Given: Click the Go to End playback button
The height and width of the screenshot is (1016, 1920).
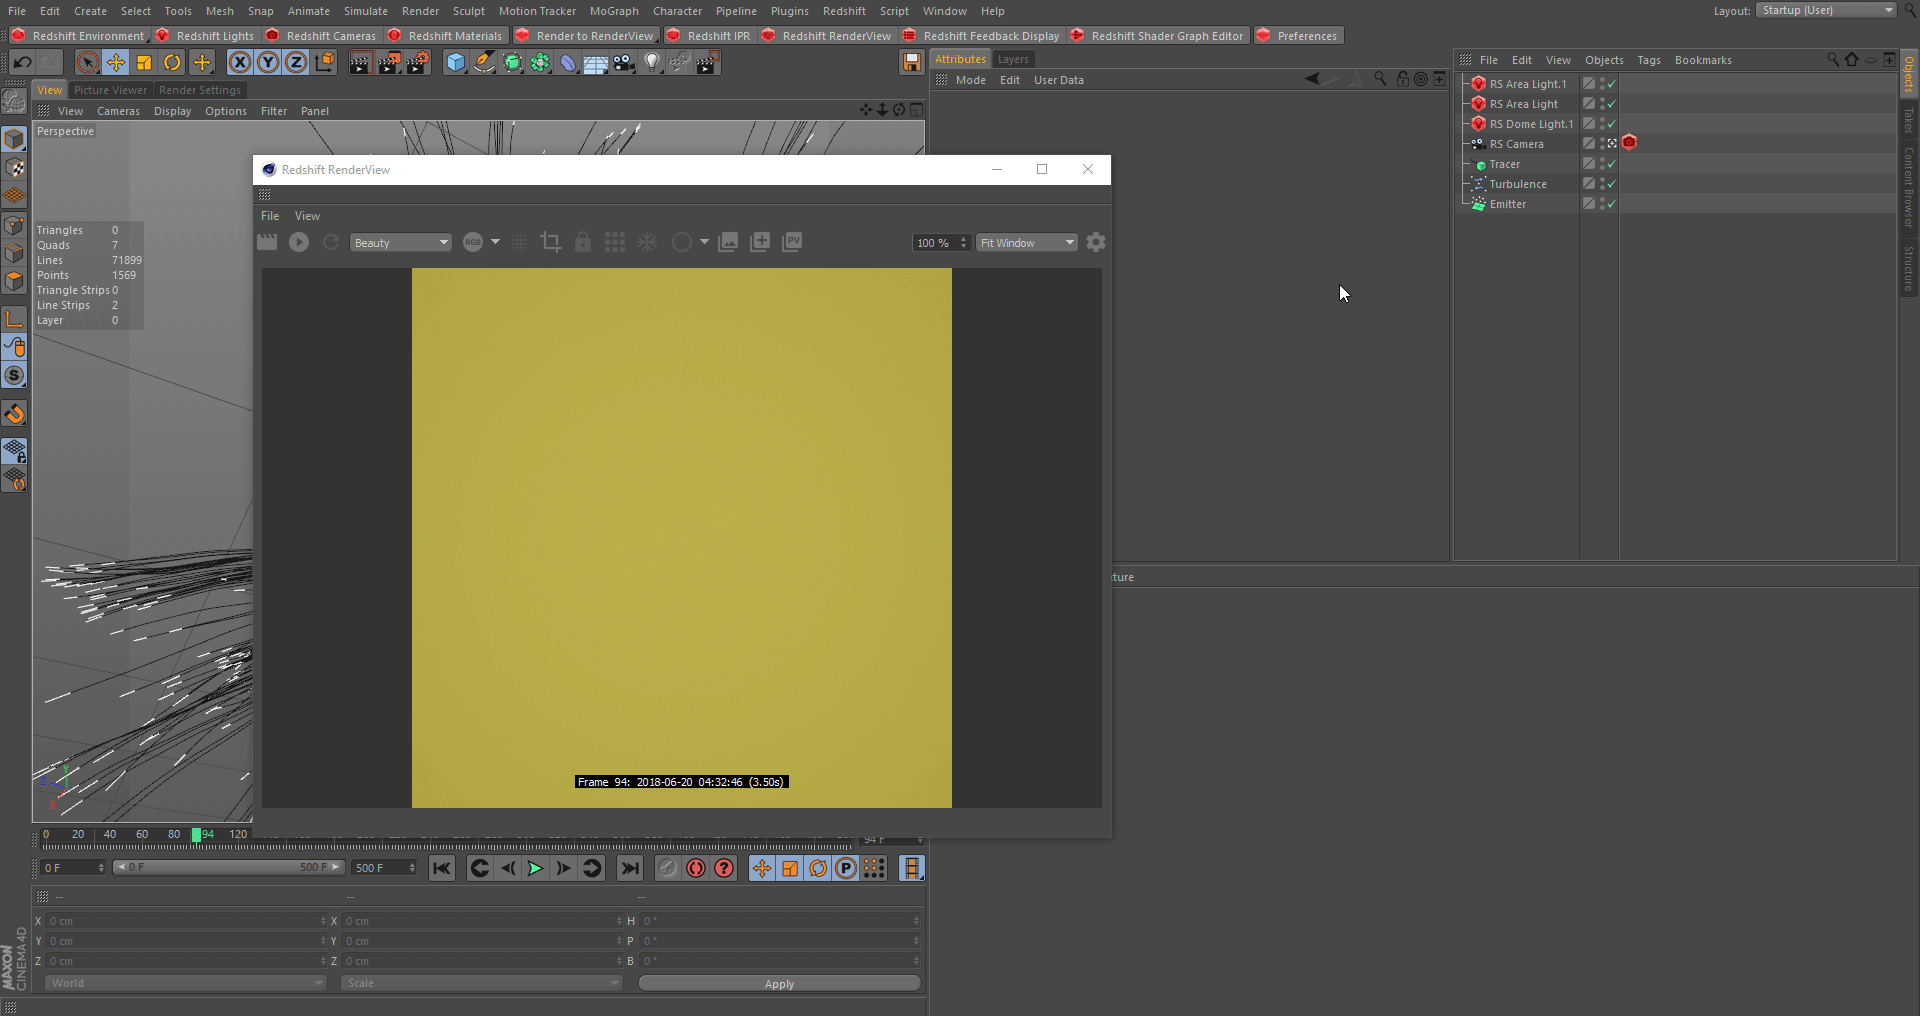Looking at the screenshot, I should [629, 868].
